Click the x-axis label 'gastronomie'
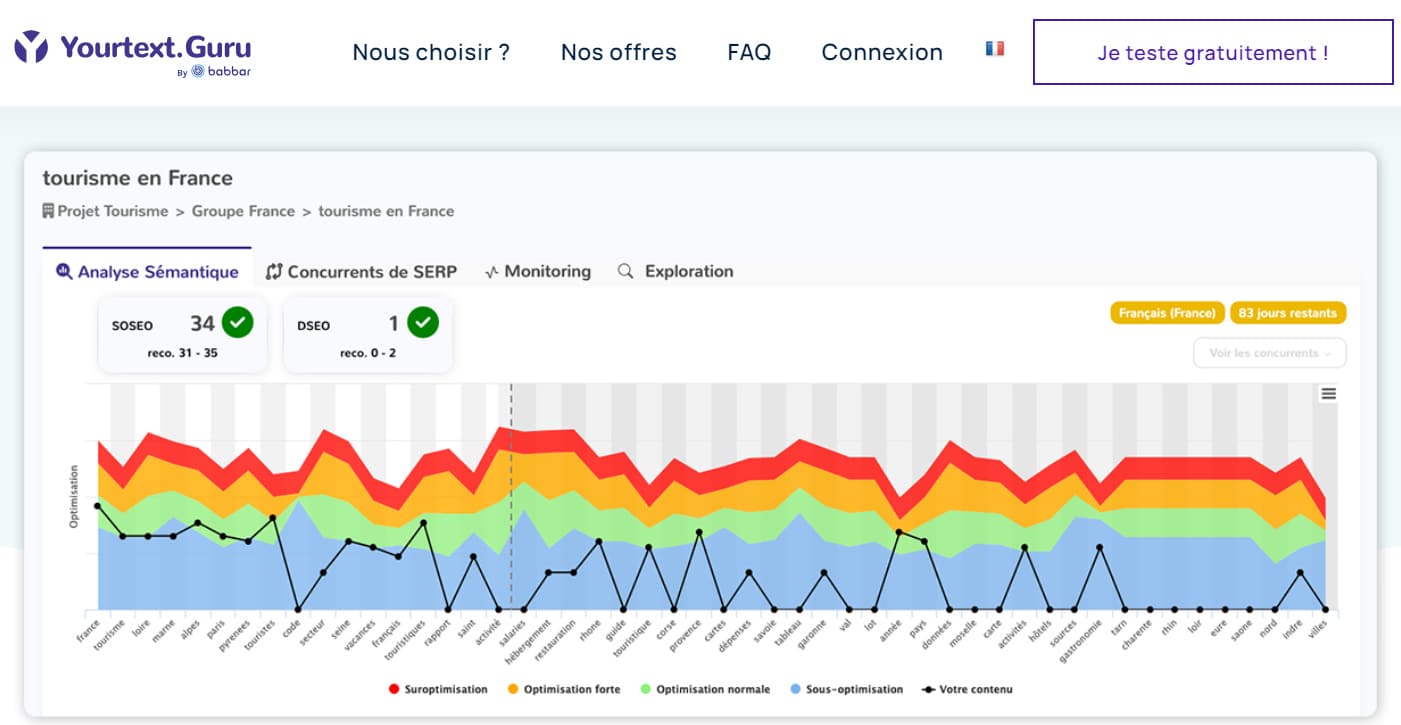 click(1083, 640)
